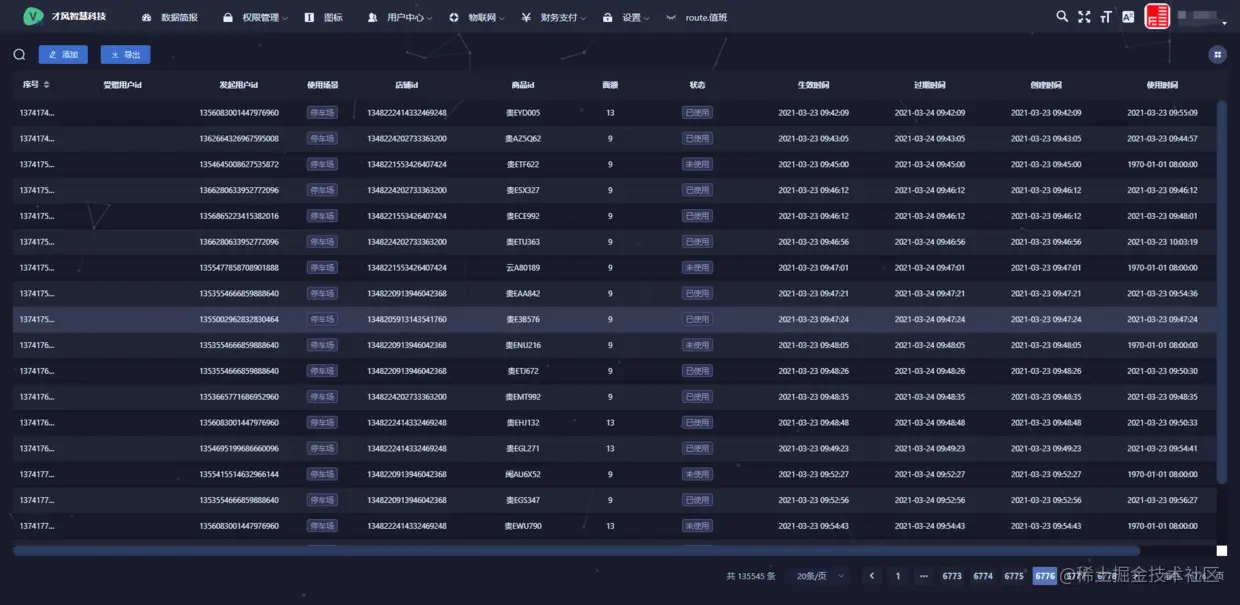Open the table search icon beside 添加

19,55
